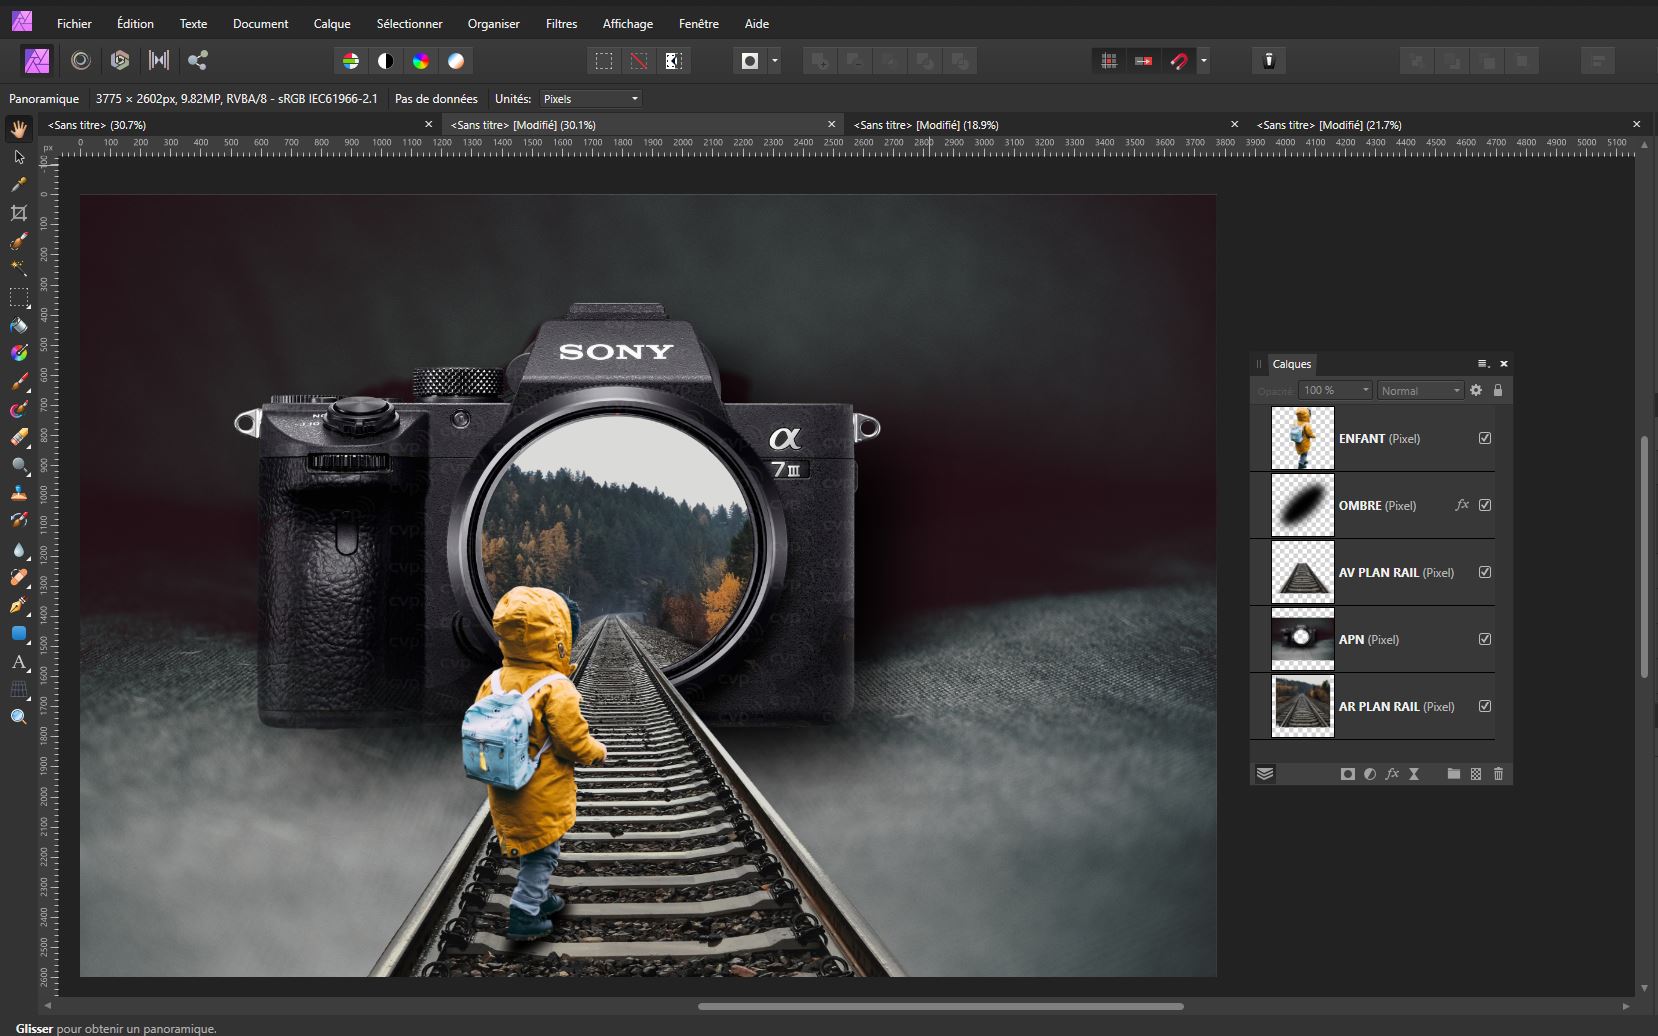The height and width of the screenshot is (1036, 1658).
Task: Select the Paint Brush tool
Action: click(19, 382)
